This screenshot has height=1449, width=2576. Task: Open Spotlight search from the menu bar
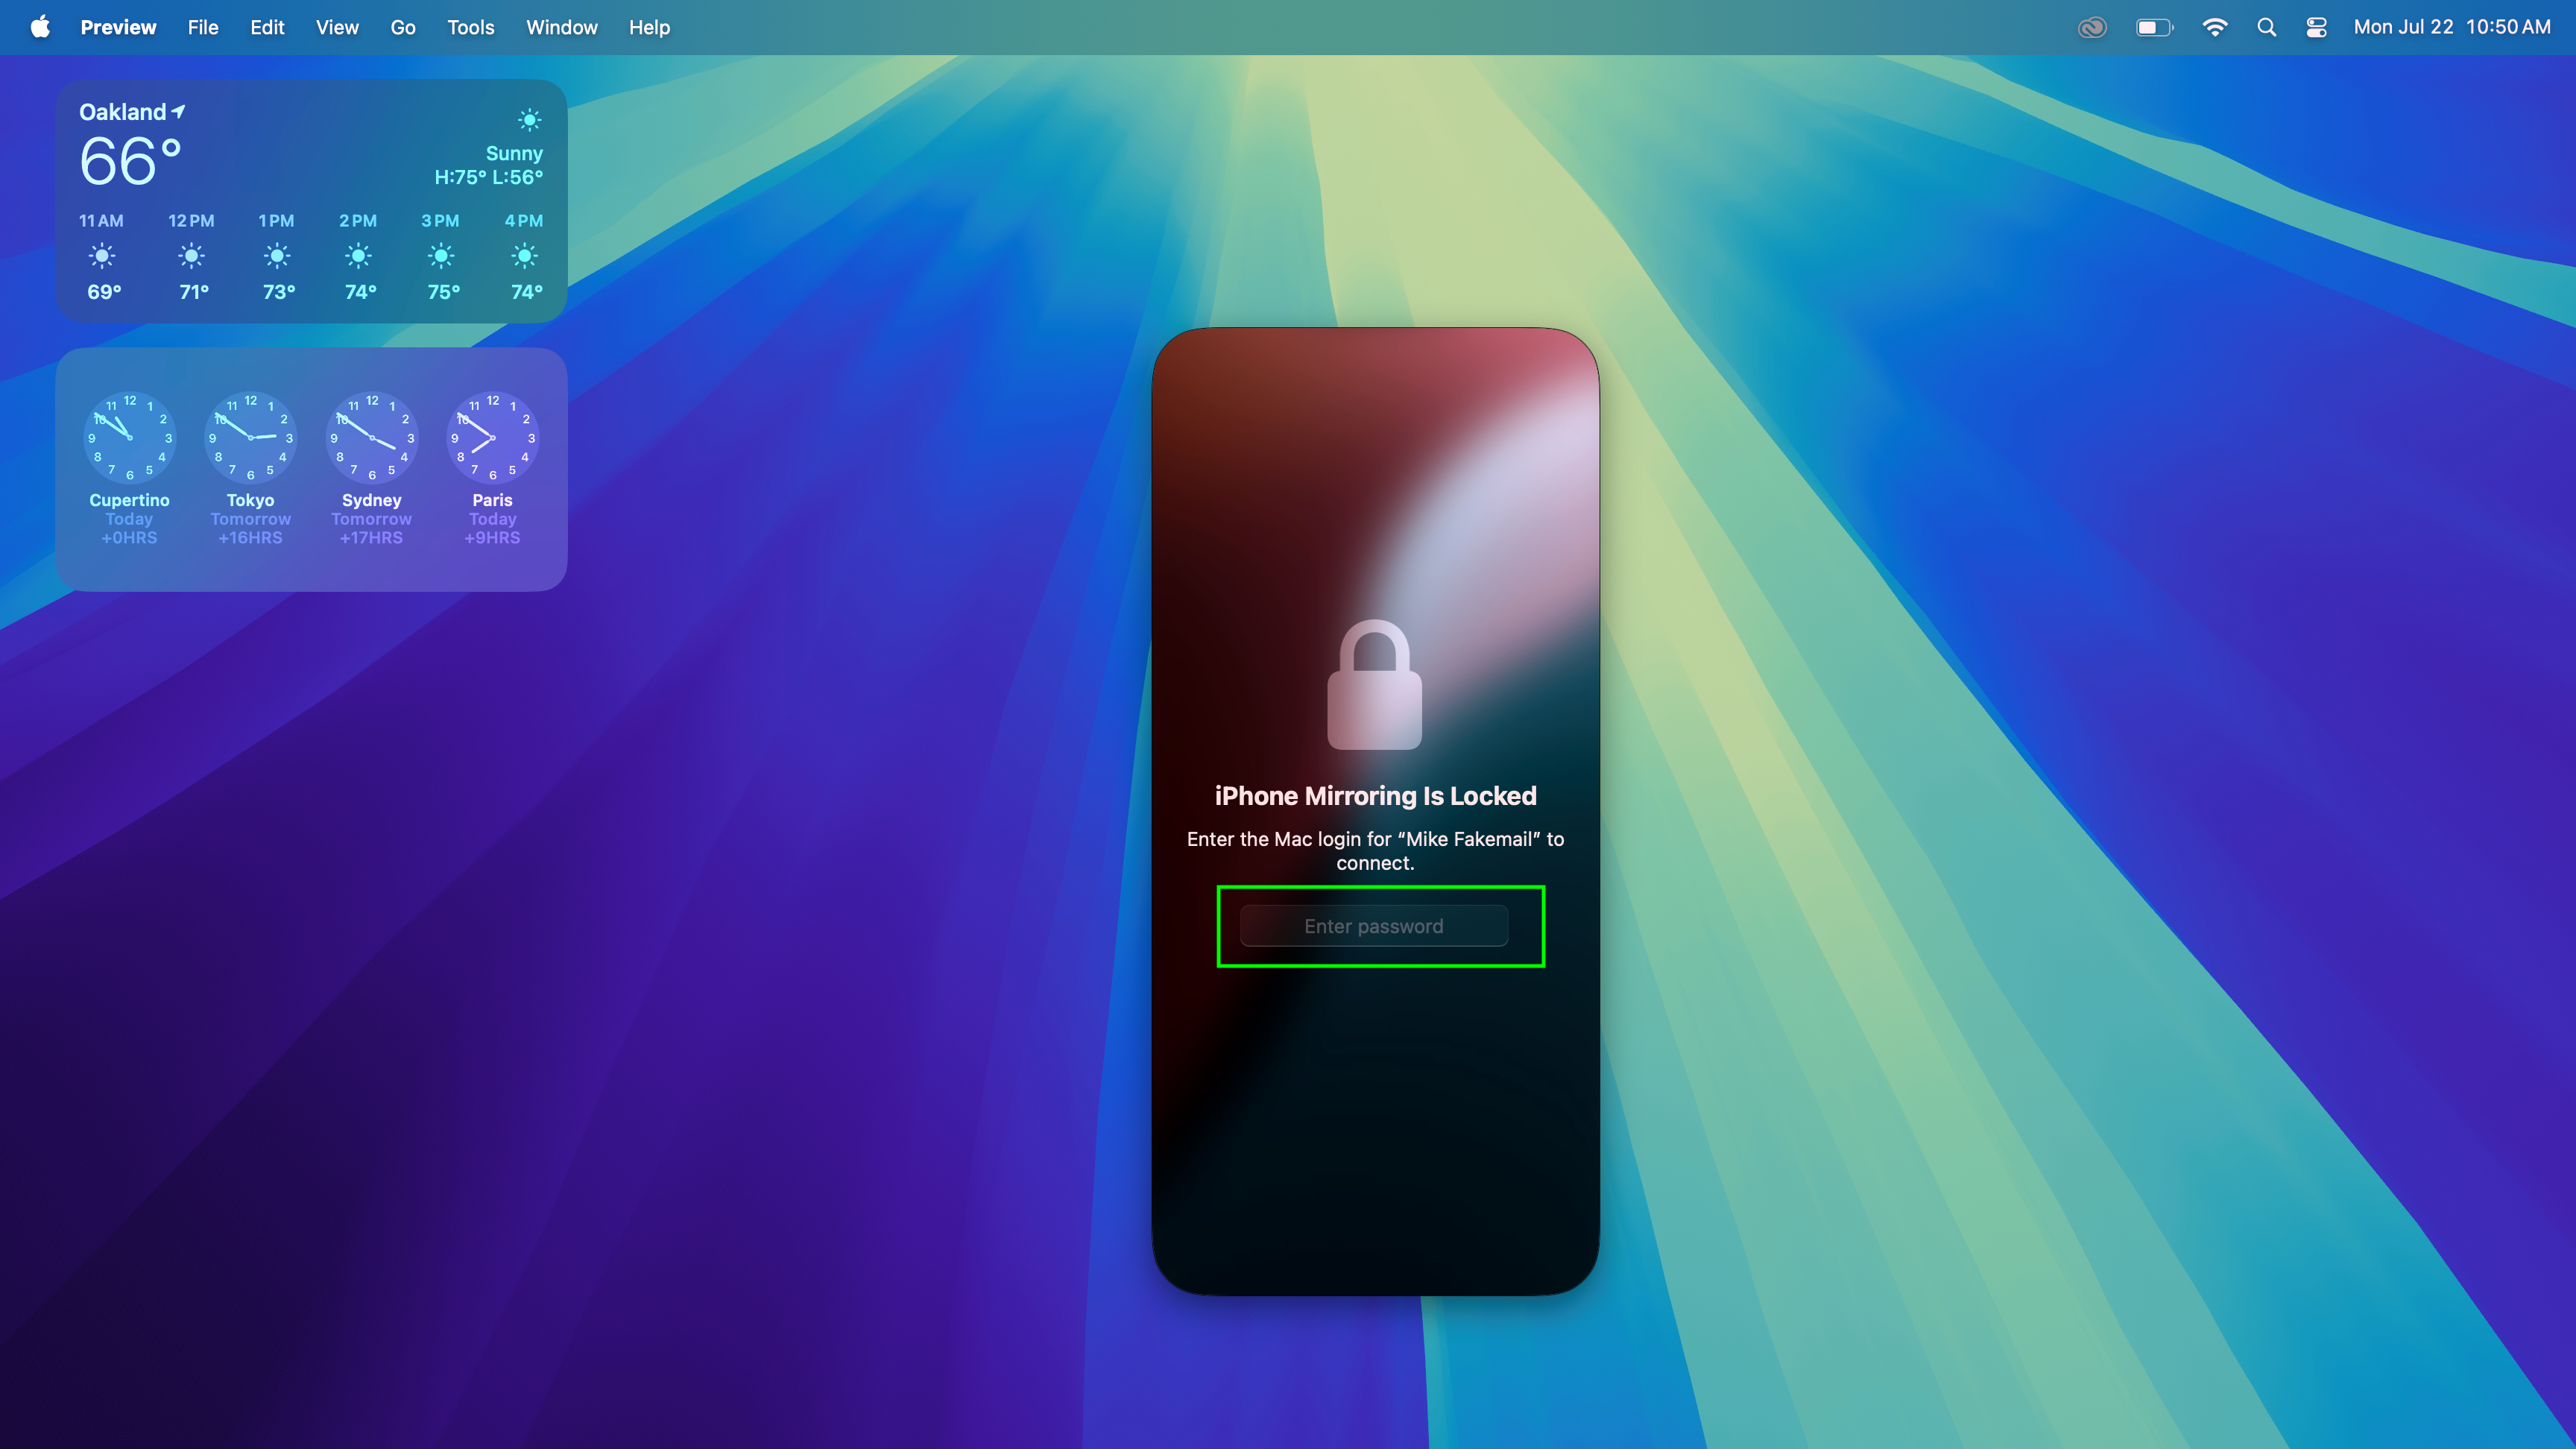click(x=2266, y=27)
